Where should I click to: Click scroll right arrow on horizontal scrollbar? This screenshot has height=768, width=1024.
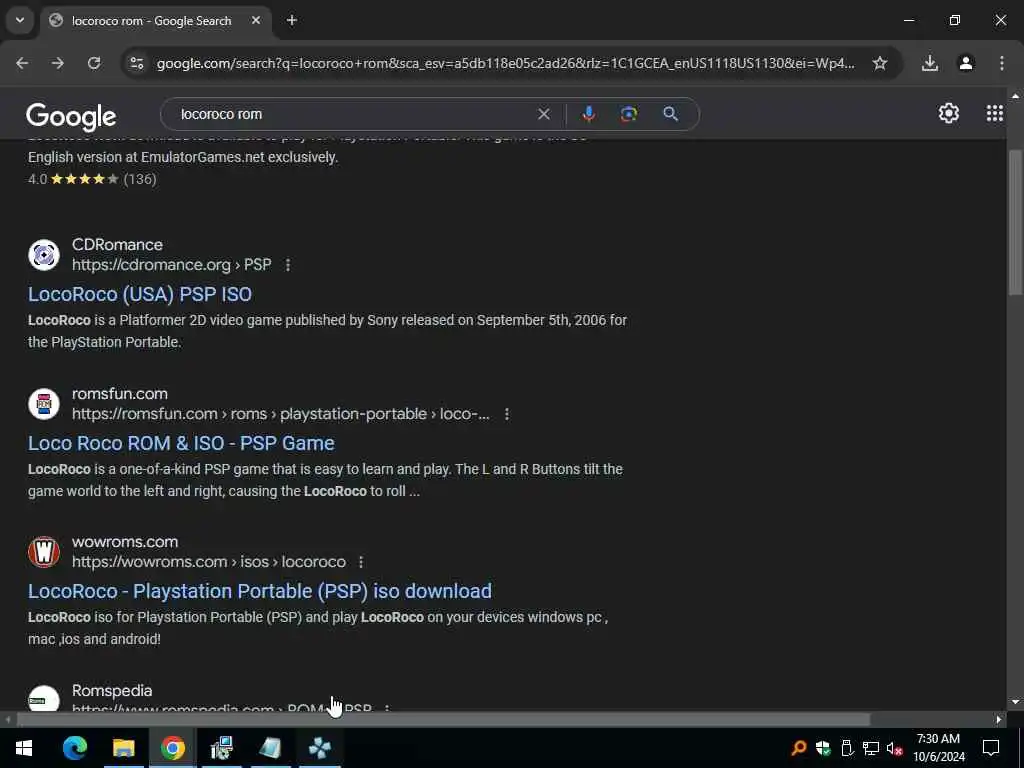(x=999, y=720)
